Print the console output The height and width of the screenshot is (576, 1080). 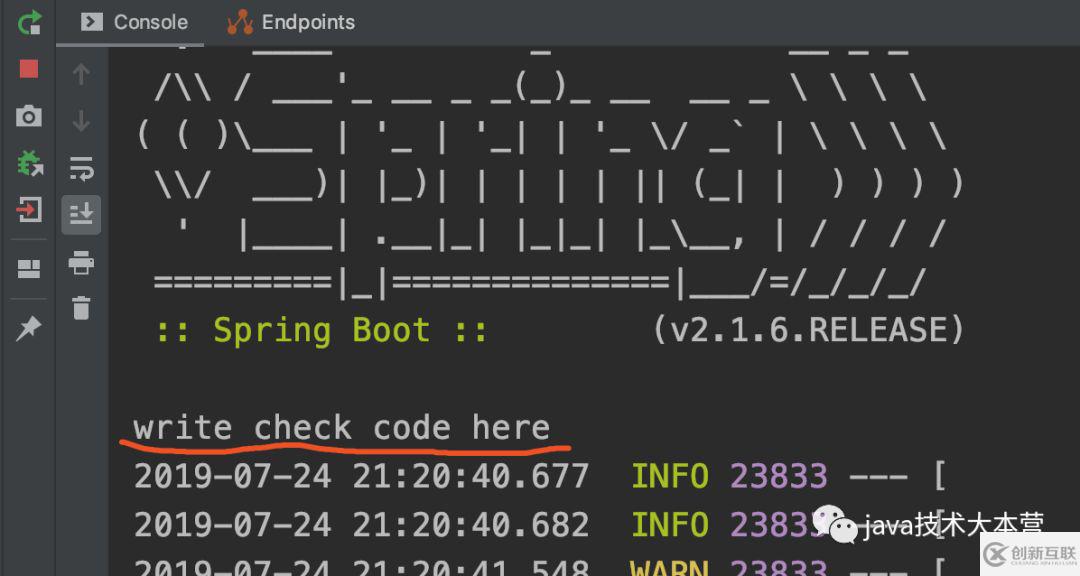pos(81,264)
